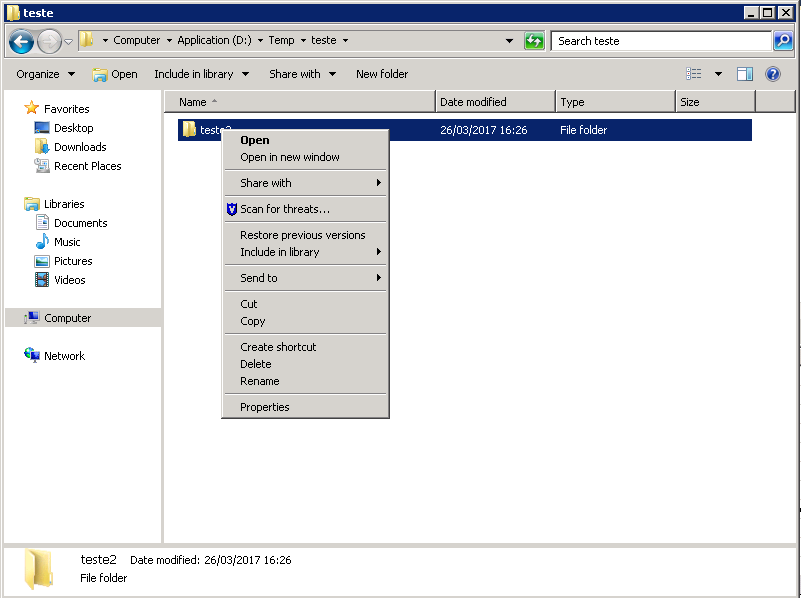Select Scan for threats in context menu
801x599 pixels.
[284, 209]
